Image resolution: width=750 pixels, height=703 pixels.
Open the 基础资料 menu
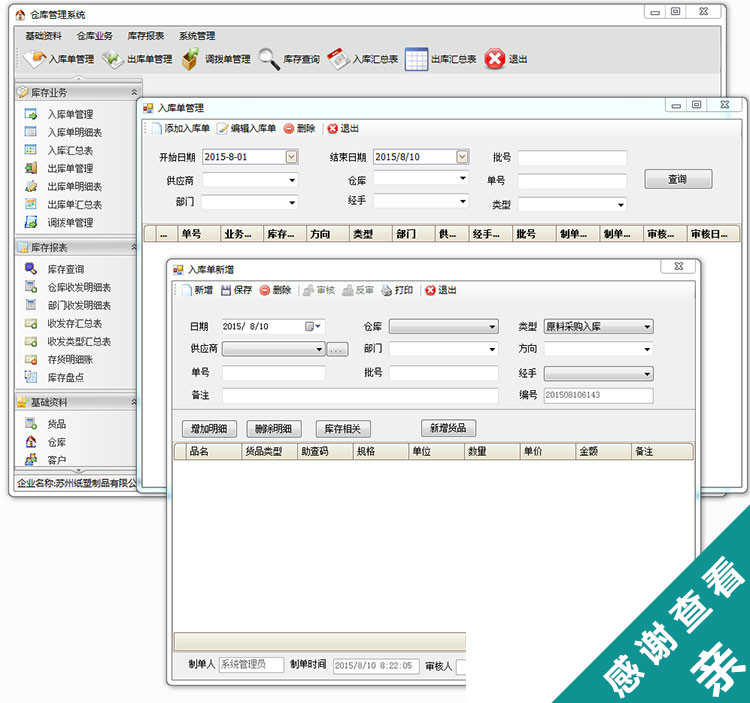tap(44, 36)
